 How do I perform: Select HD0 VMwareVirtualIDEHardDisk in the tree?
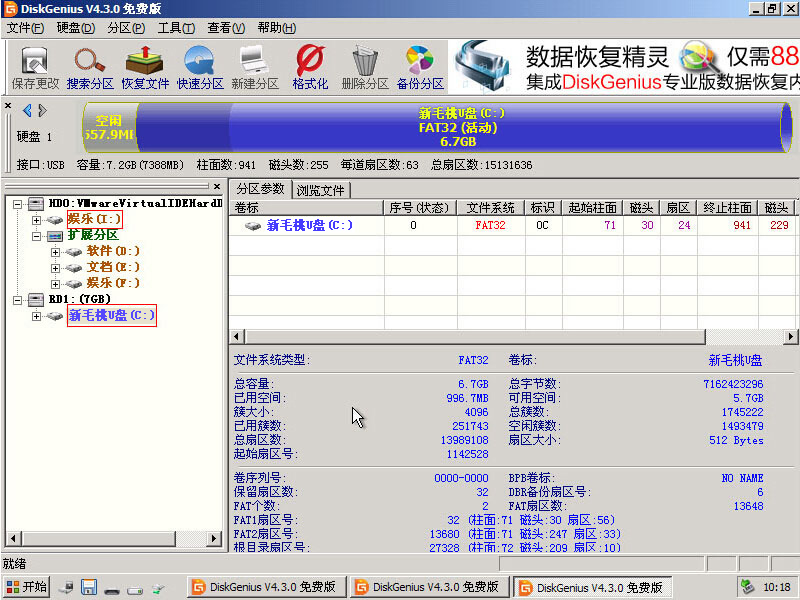coord(135,203)
